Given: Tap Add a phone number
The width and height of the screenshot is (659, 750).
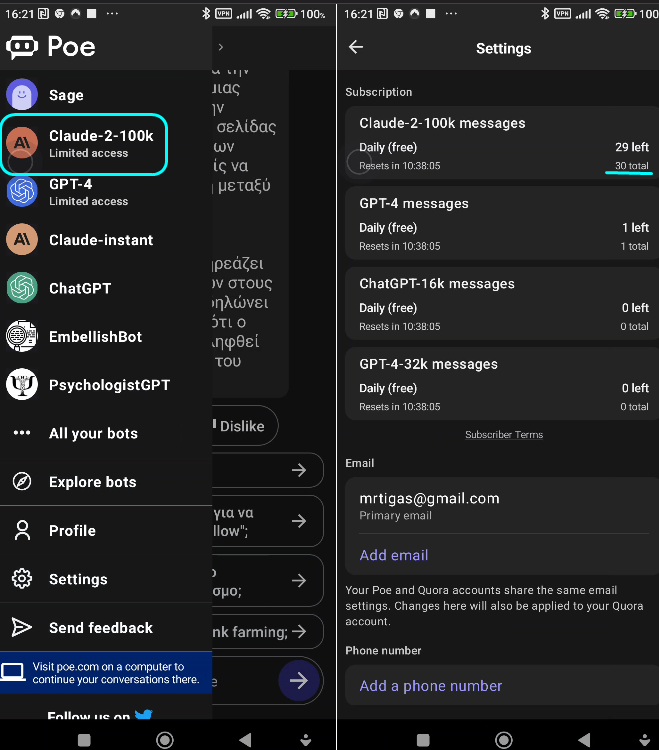Looking at the screenshot, I should click(431, 685).
